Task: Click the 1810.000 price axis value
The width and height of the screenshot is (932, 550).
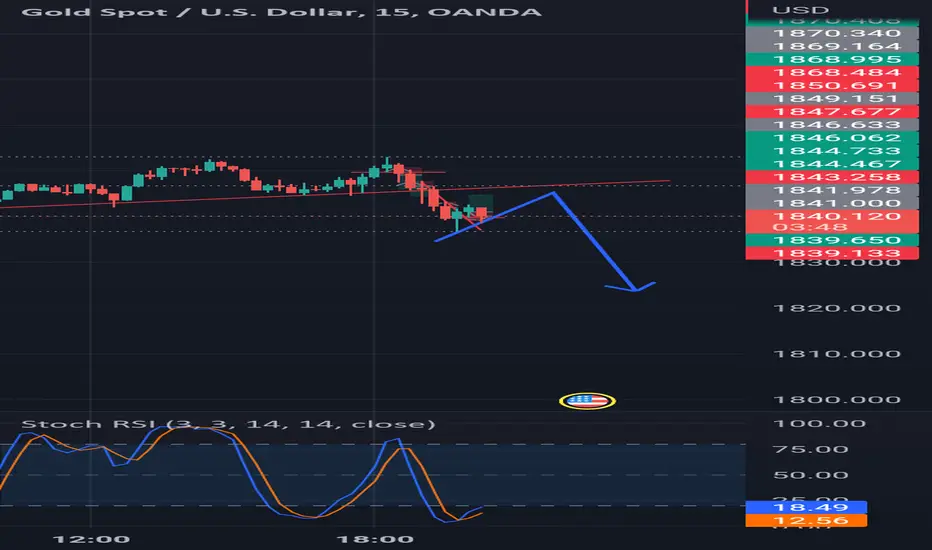Action: [837, 354]
